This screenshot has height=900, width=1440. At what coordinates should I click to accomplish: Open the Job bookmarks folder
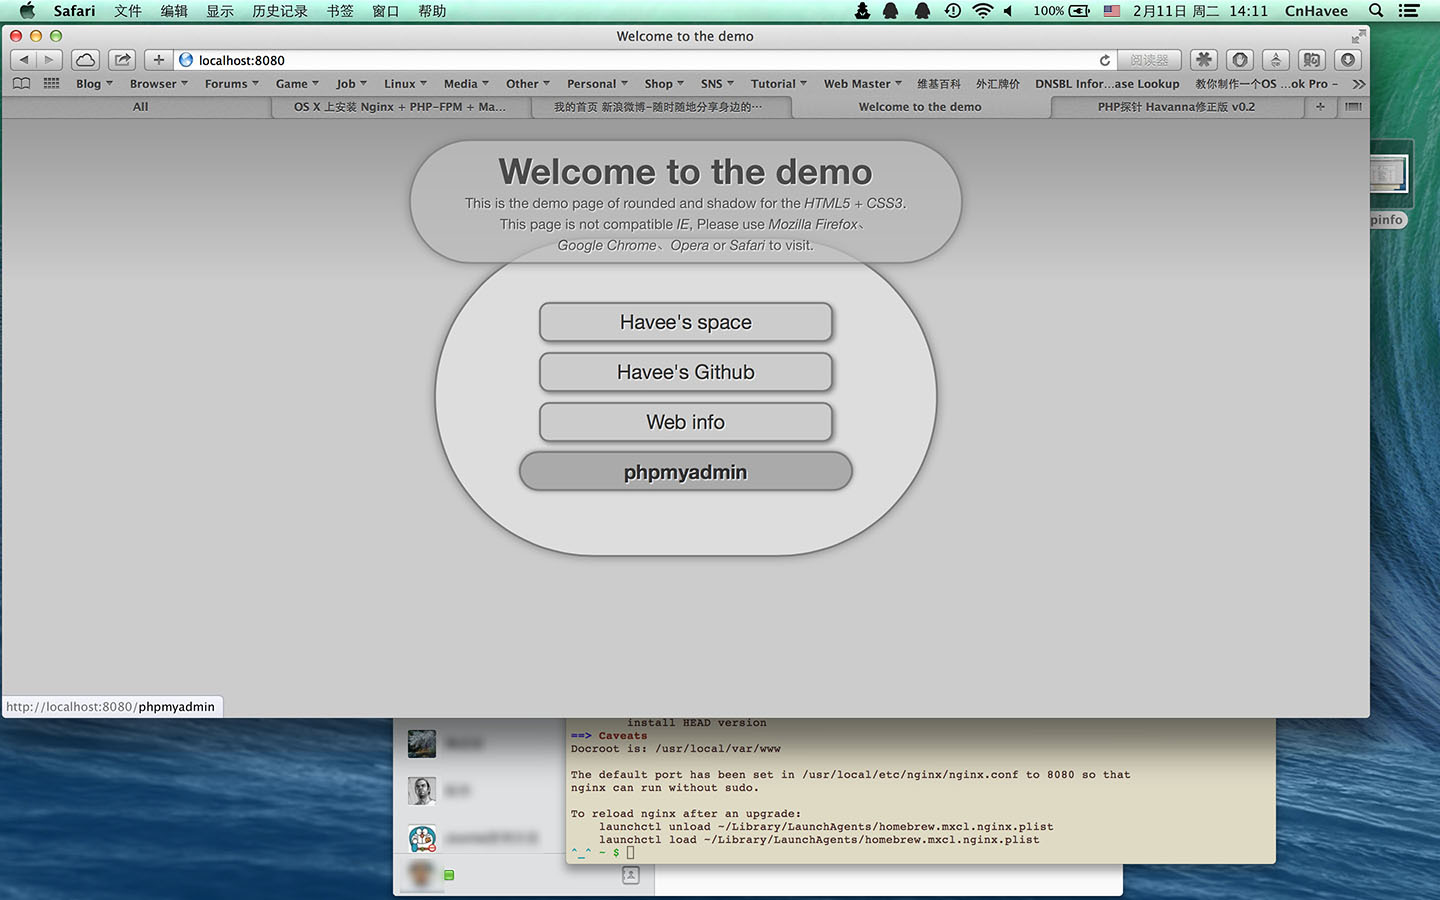click(x=352, y=84)
